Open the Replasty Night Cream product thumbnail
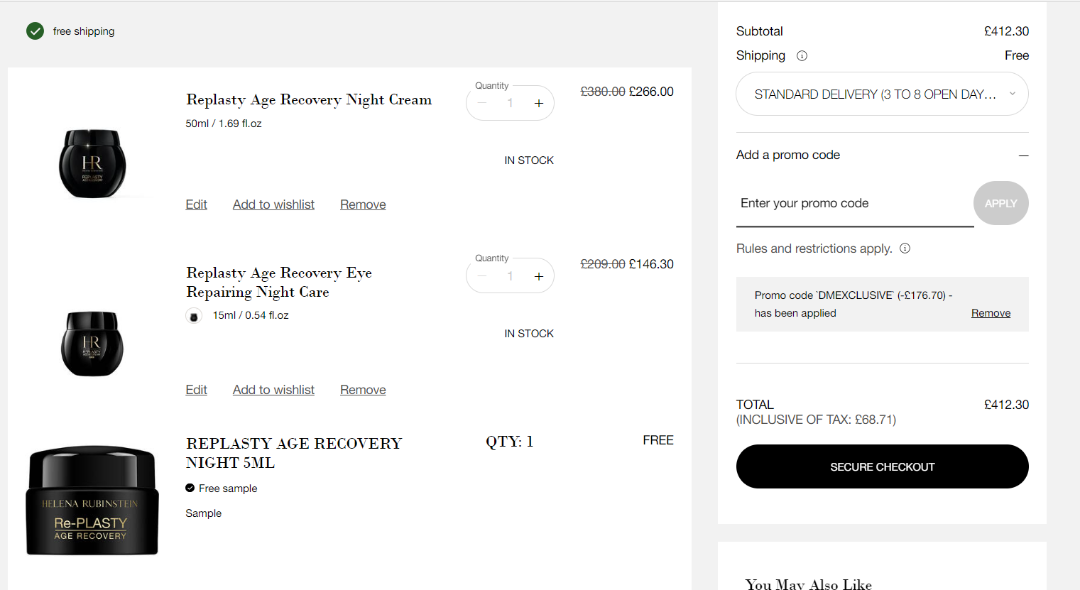Image resolution: width=1080 pixels, height=590 pixels. point(92,163)
